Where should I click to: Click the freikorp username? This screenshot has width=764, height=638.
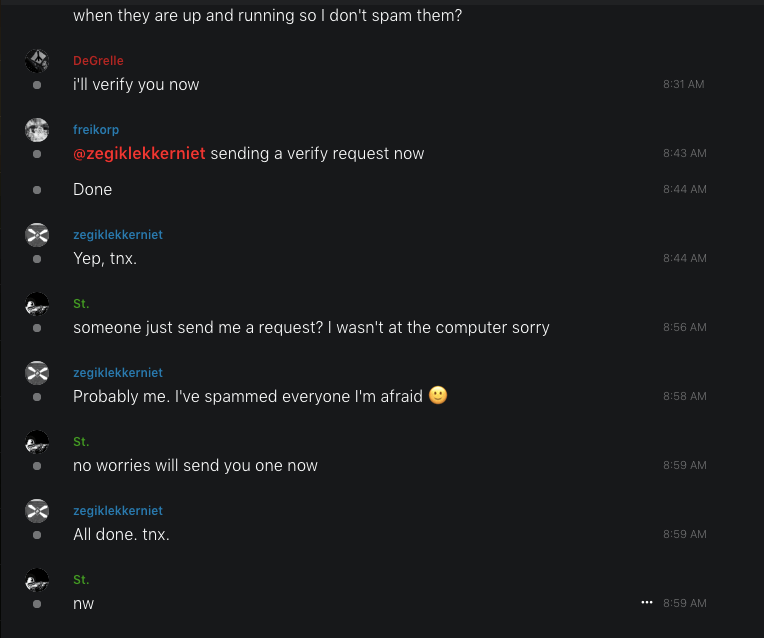97,130
